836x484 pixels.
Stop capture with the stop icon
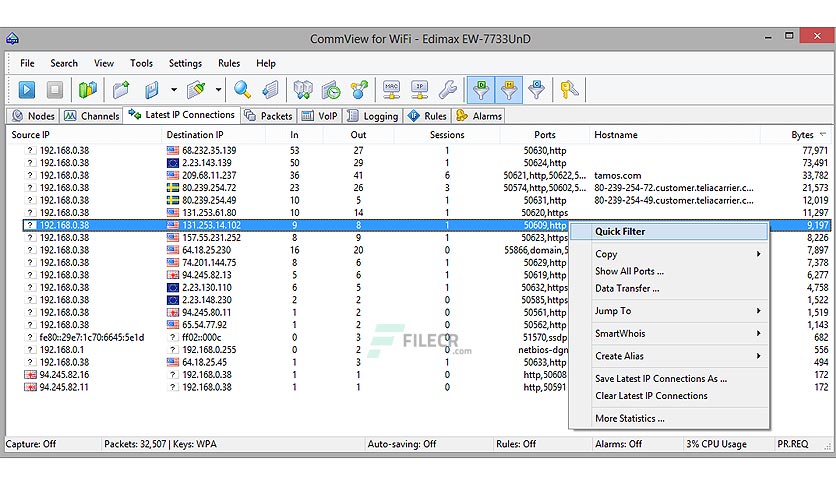coord(54,90)
